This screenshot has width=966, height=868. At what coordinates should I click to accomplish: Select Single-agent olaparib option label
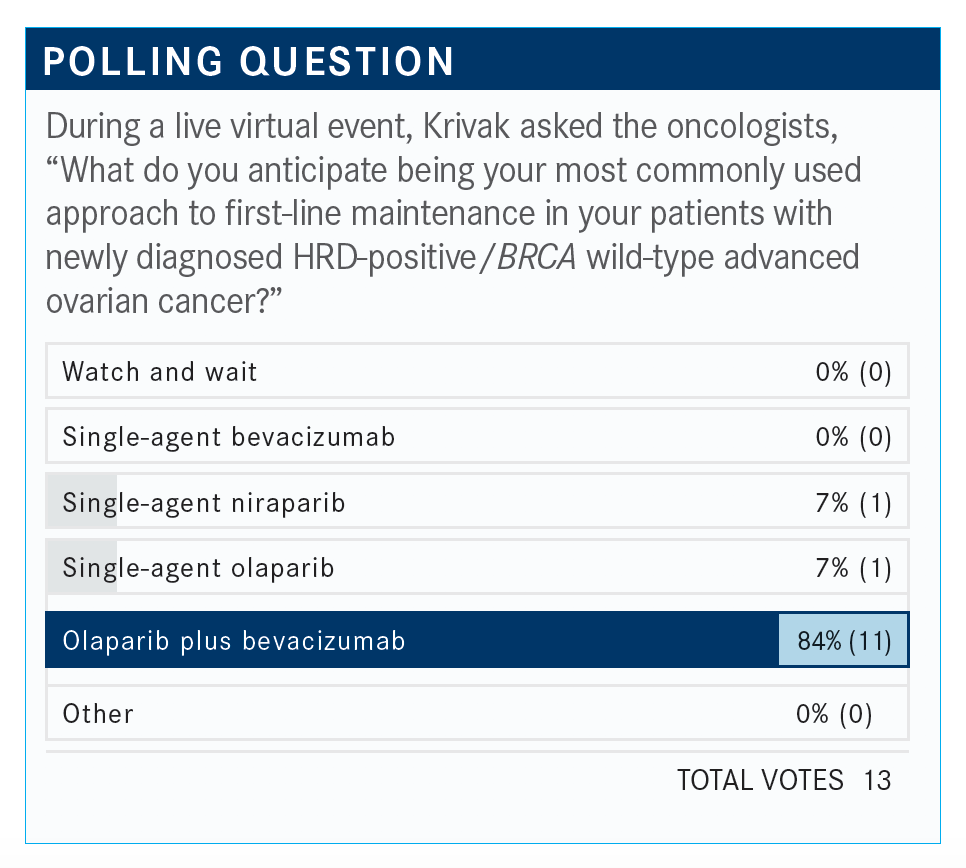pos(198,568)
